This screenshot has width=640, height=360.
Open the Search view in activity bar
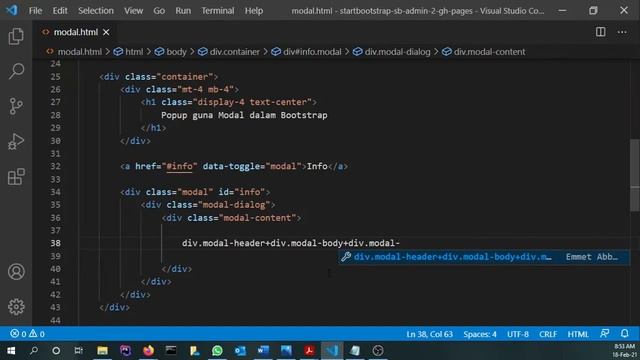click(x=16, y=71)
